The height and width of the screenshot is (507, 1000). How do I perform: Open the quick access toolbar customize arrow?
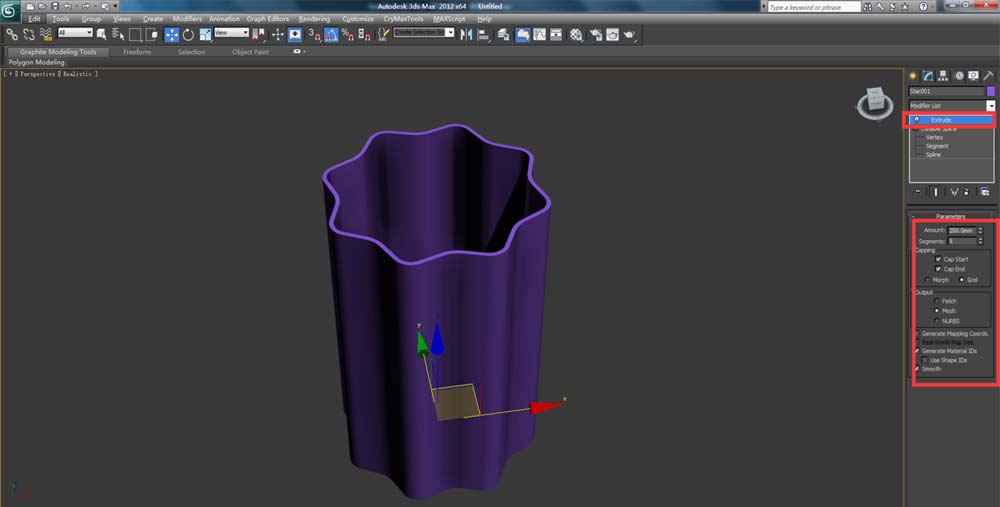[115, 6]
